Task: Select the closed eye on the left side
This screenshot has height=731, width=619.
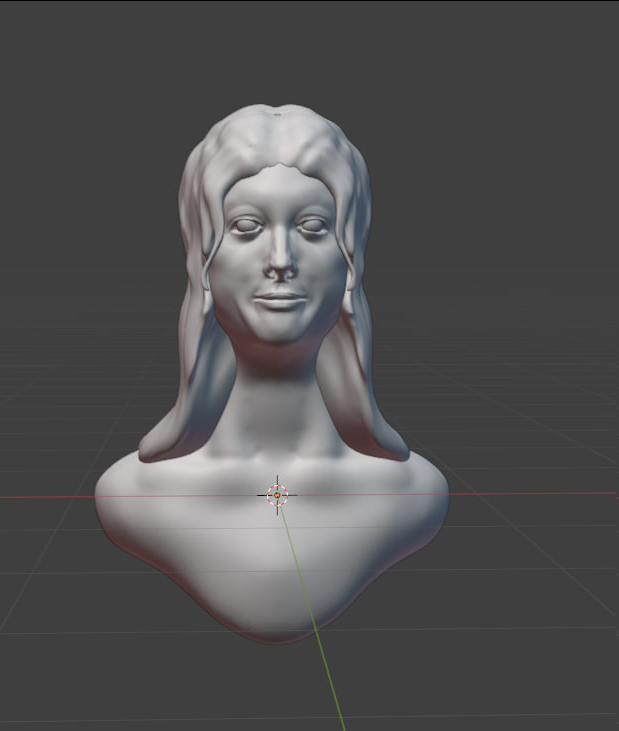Action: [244, 226]
